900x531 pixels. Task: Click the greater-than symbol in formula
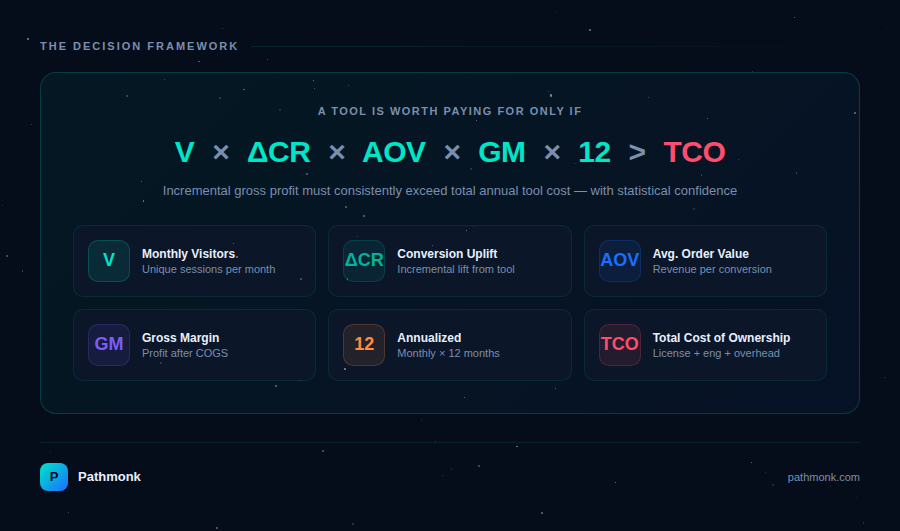pos(637,153)
